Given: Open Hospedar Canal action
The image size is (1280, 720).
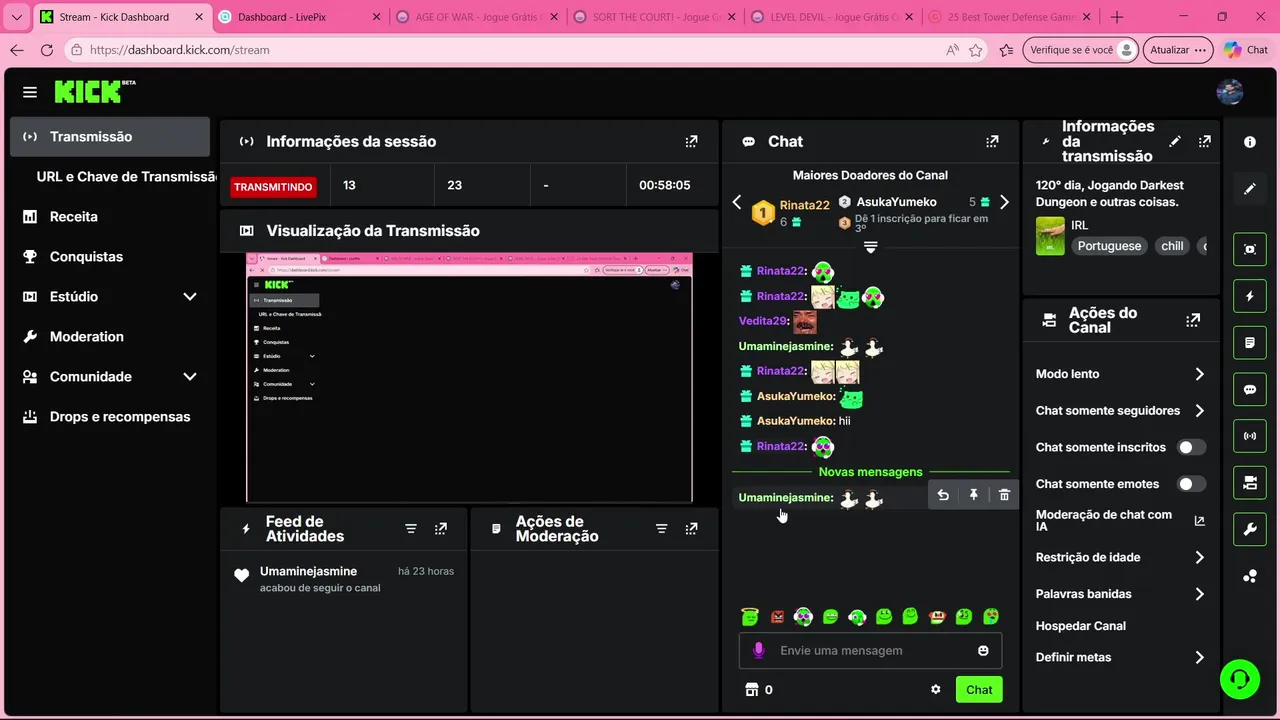Looking at the screenshot, I should [x=1081, y=626].
